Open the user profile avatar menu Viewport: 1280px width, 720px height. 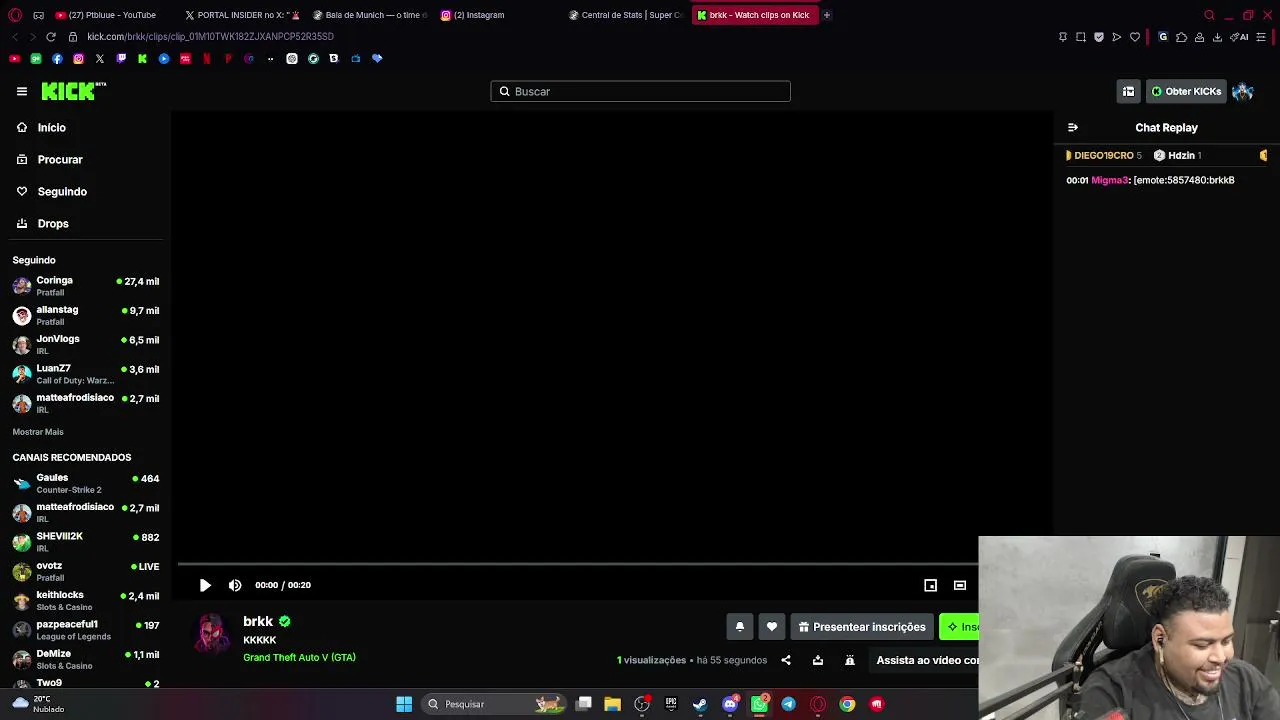pyautogui.click(x=1243, y=91)
